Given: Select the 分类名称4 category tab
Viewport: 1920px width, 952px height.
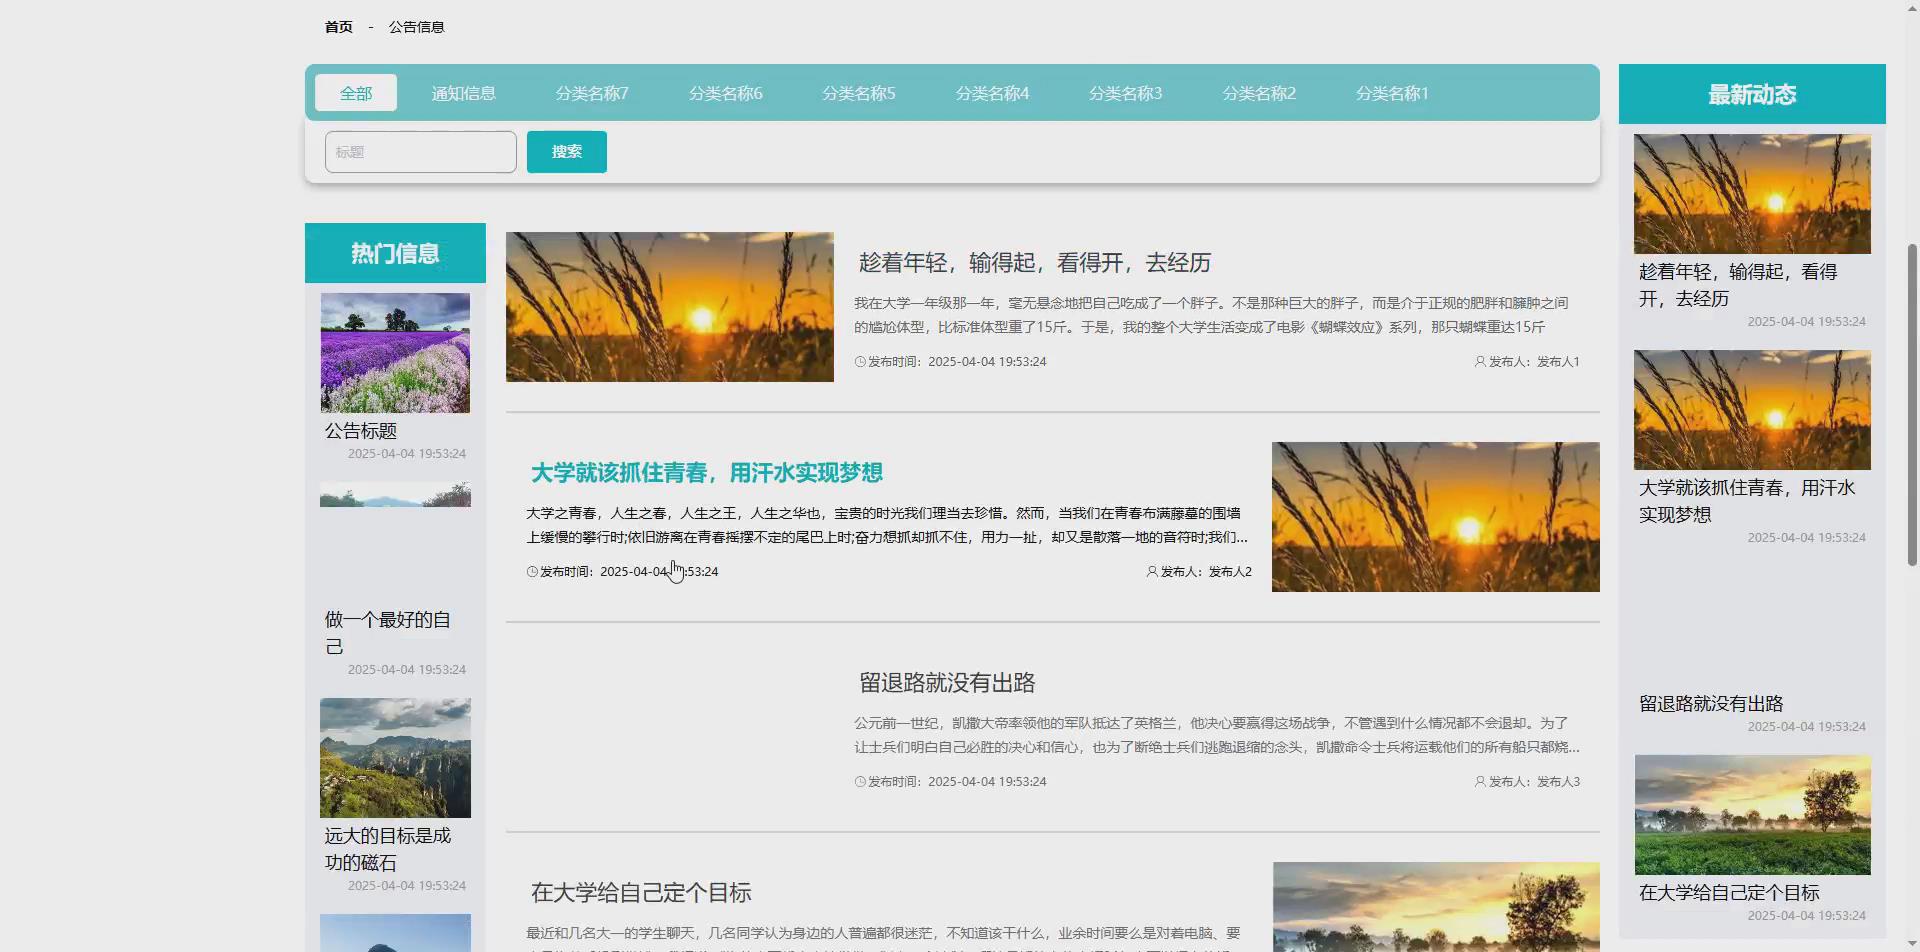Looking at the screenshot, I should click(x=992, y=92).
